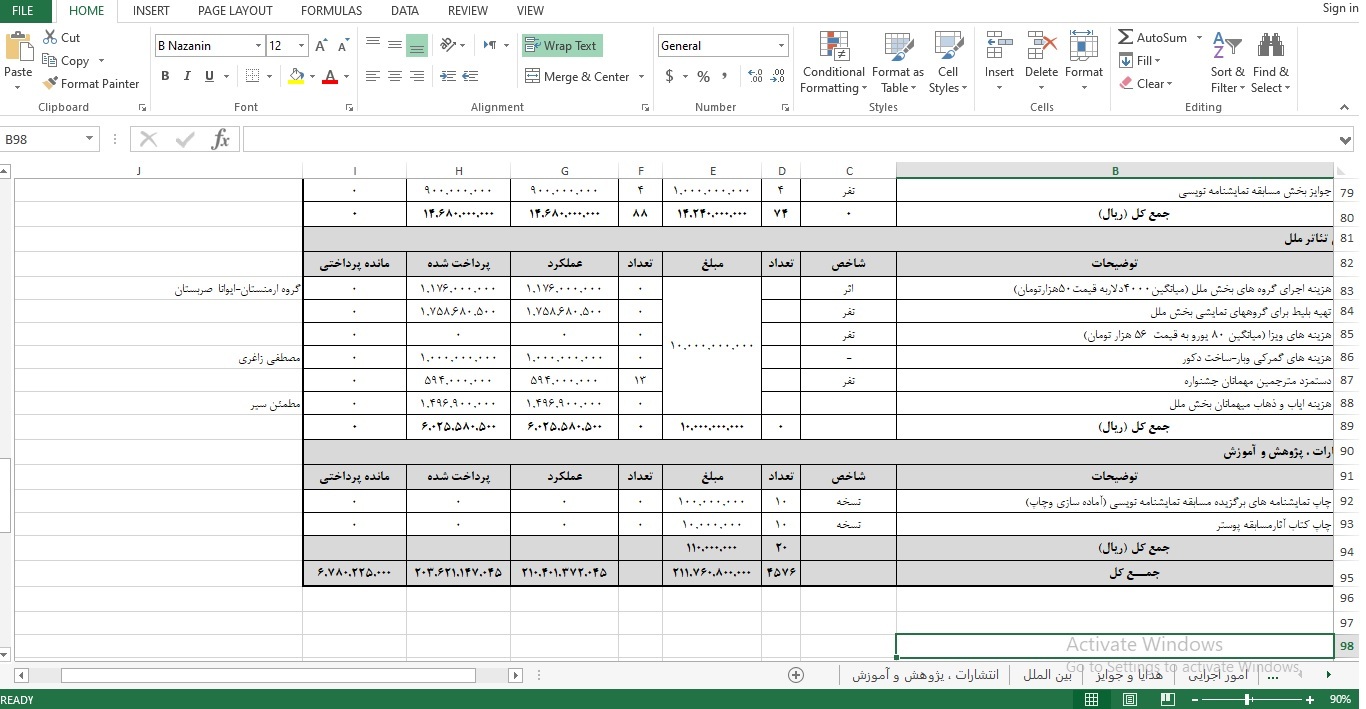This screenshot has height=709, width=1366.
Task: Toggle Bold formatting
Action: 165,77
